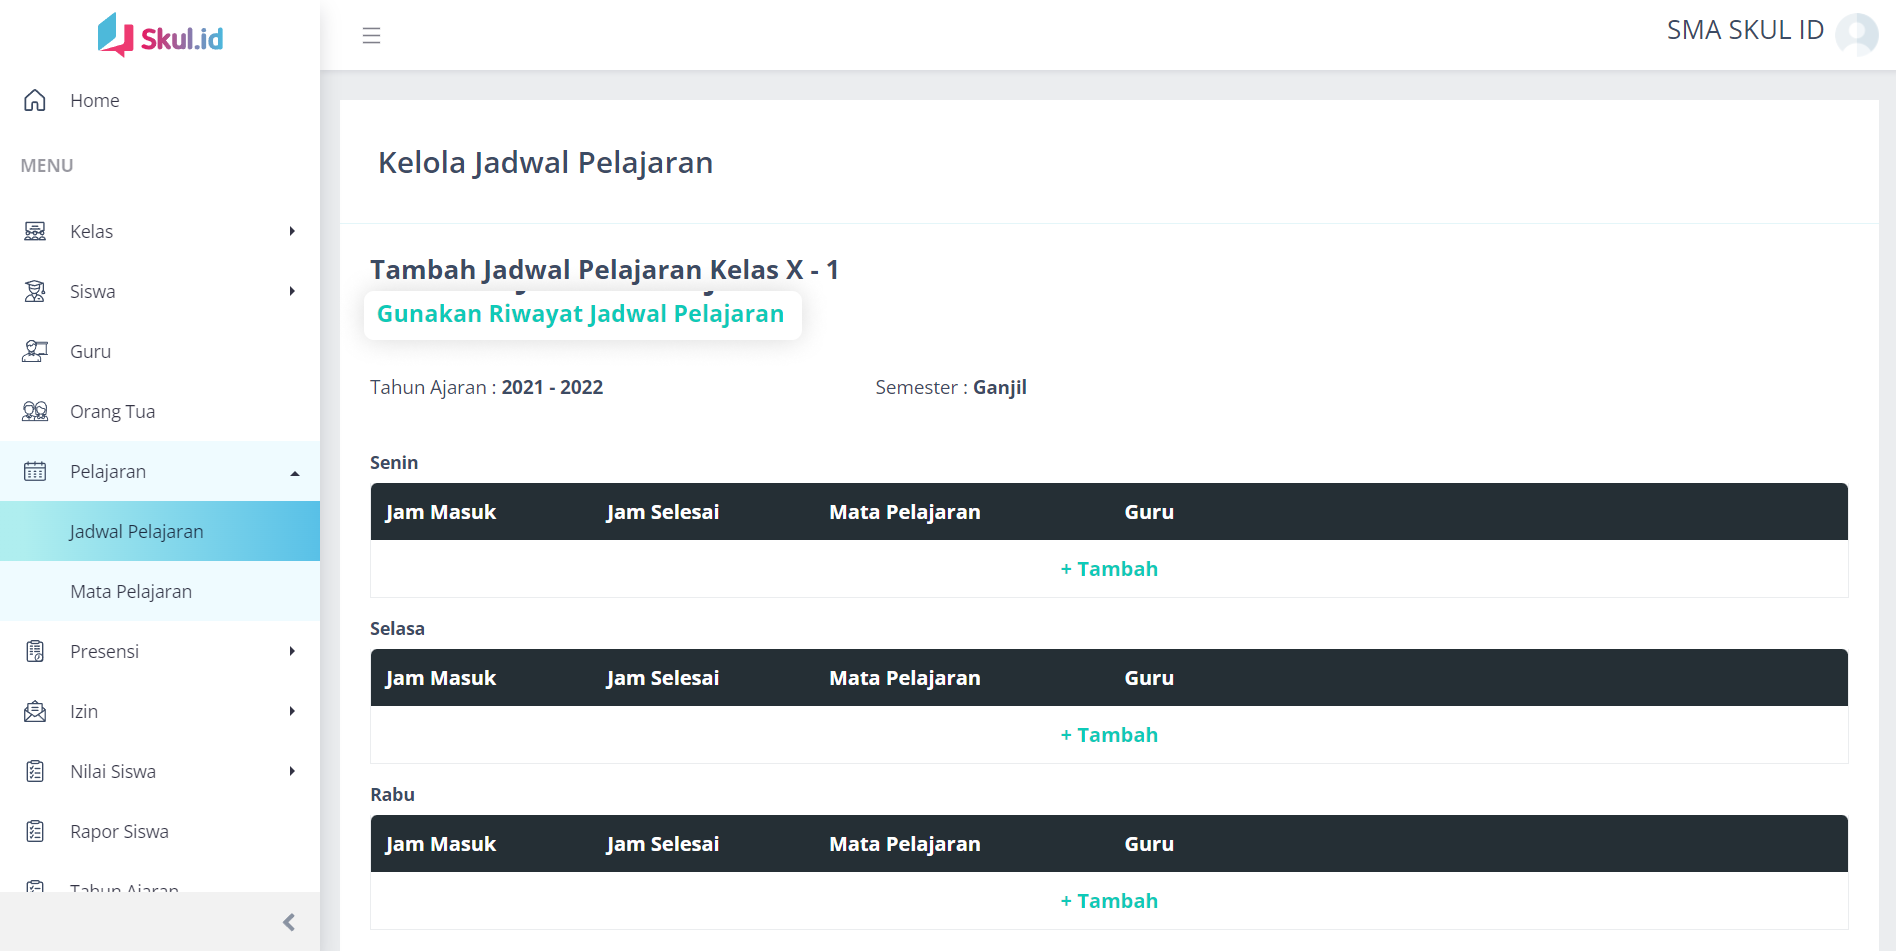The width and height of the screenshot is (1896, 951).
Task: Click the Rapor Siswa report icon
Action: click(x=35, y=831)
